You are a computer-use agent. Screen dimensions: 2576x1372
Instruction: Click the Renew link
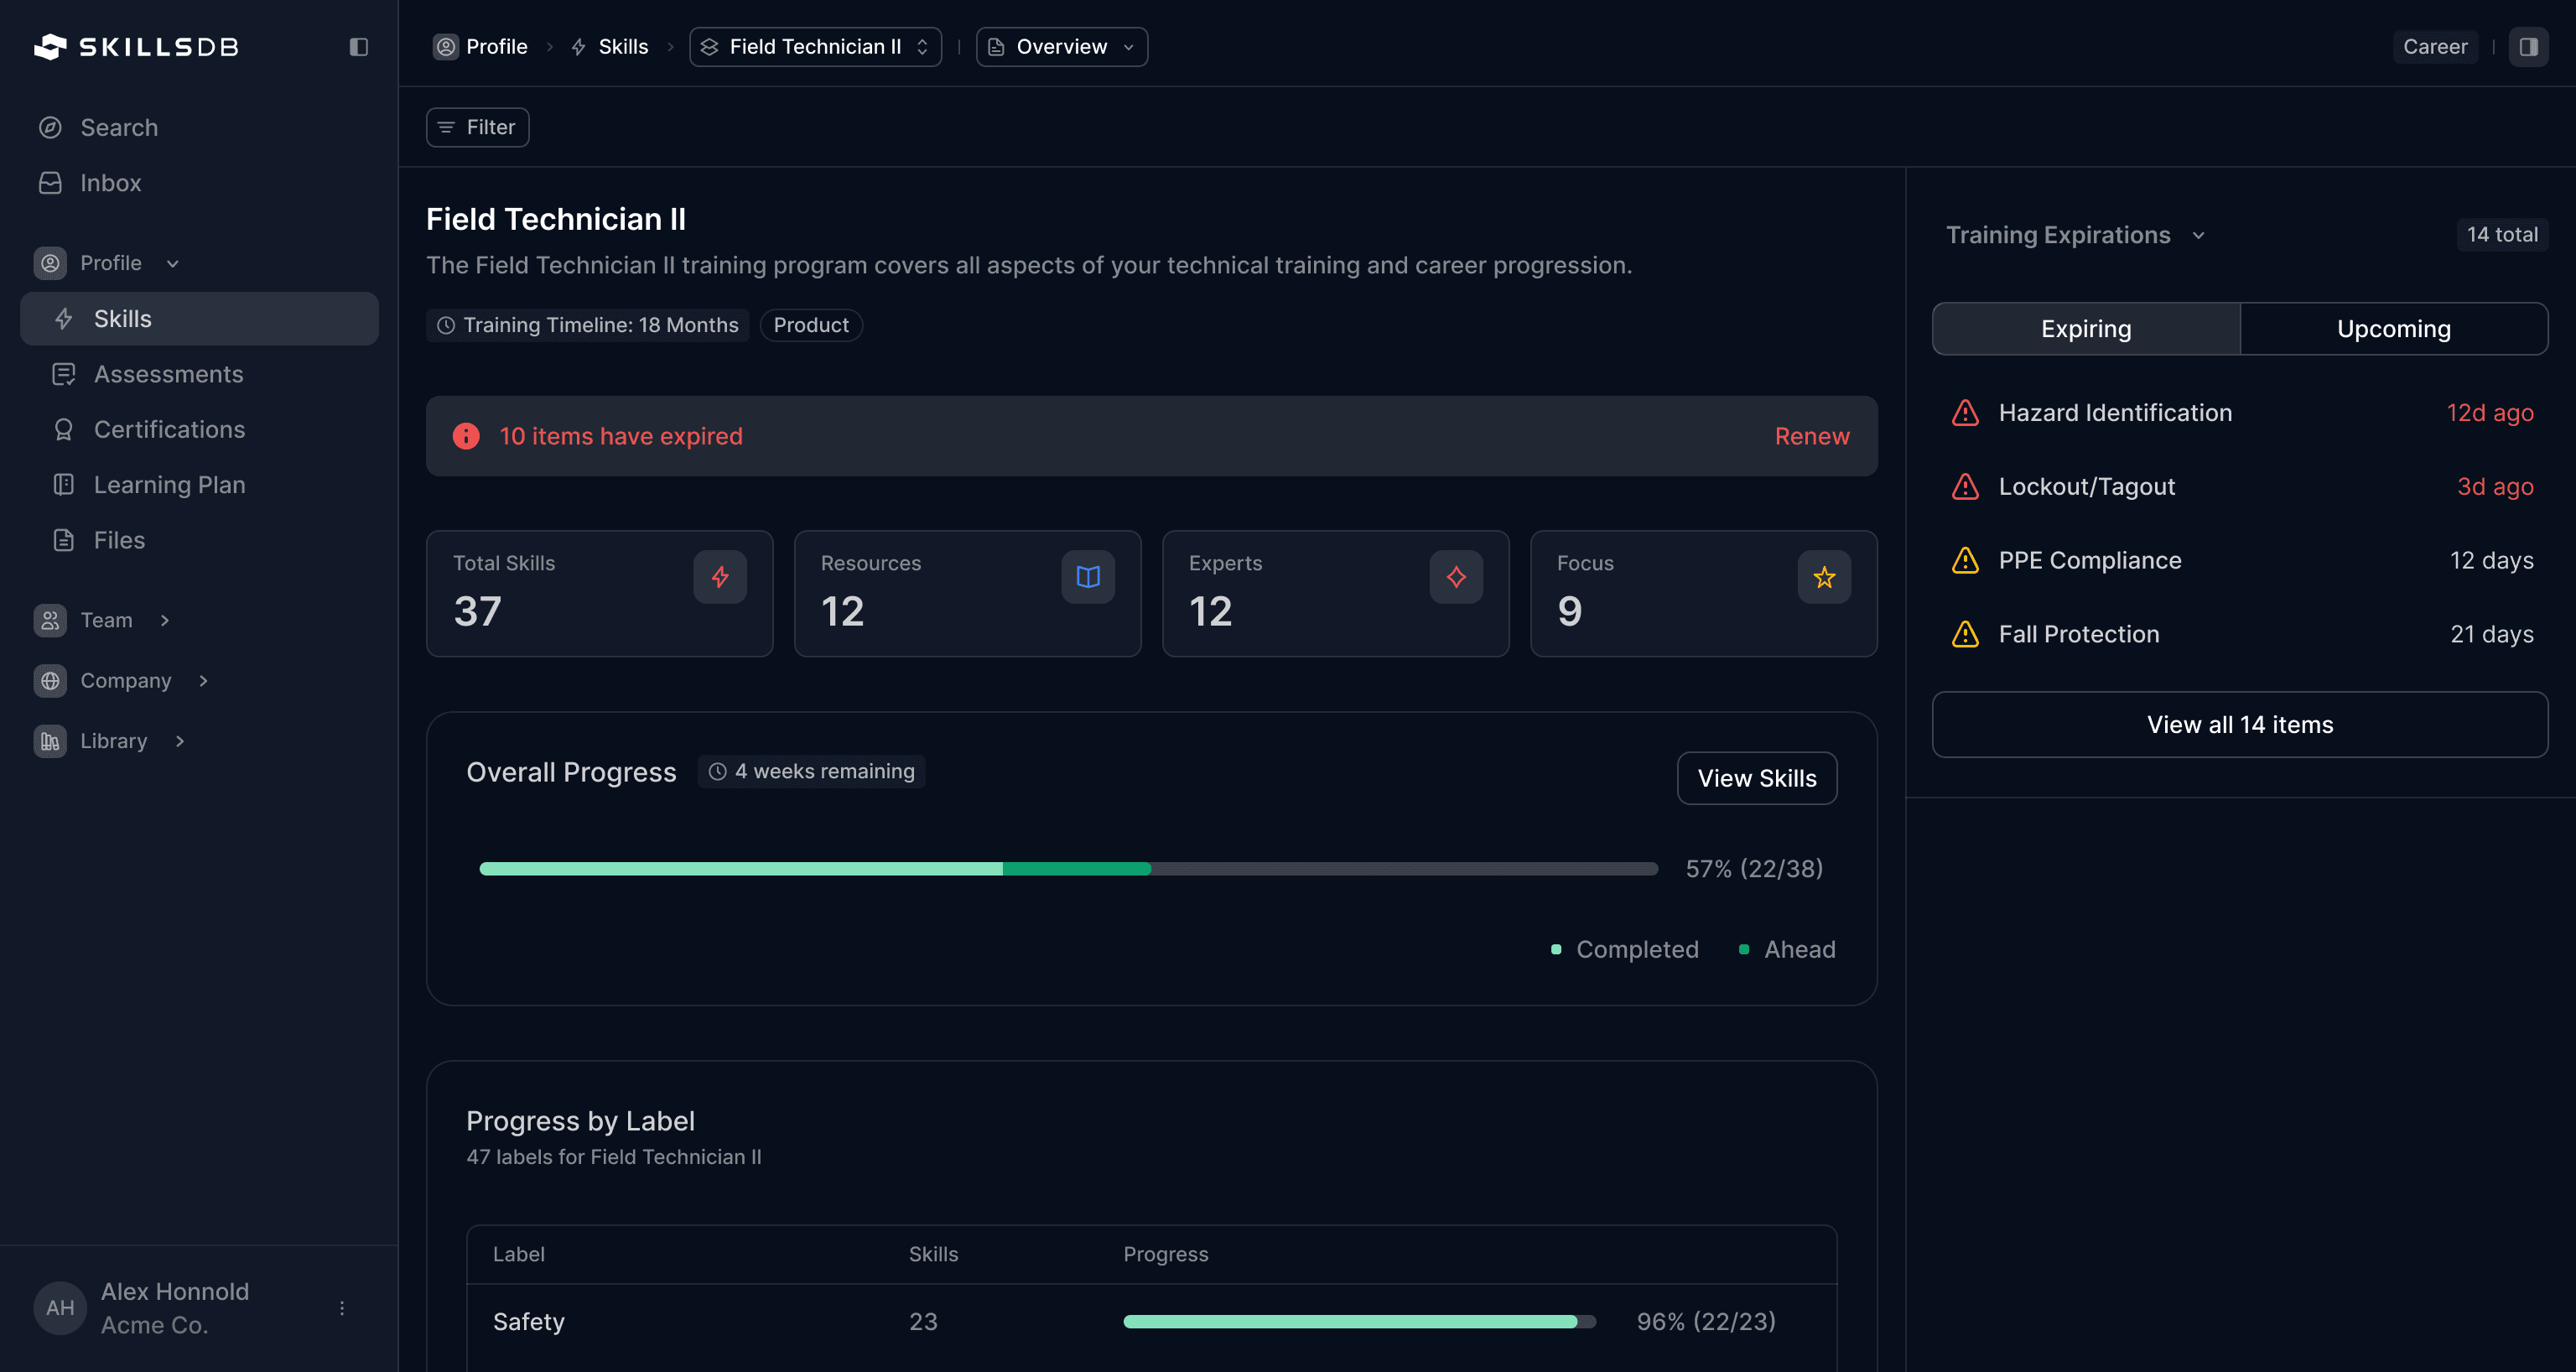[x=1811, y=436]
